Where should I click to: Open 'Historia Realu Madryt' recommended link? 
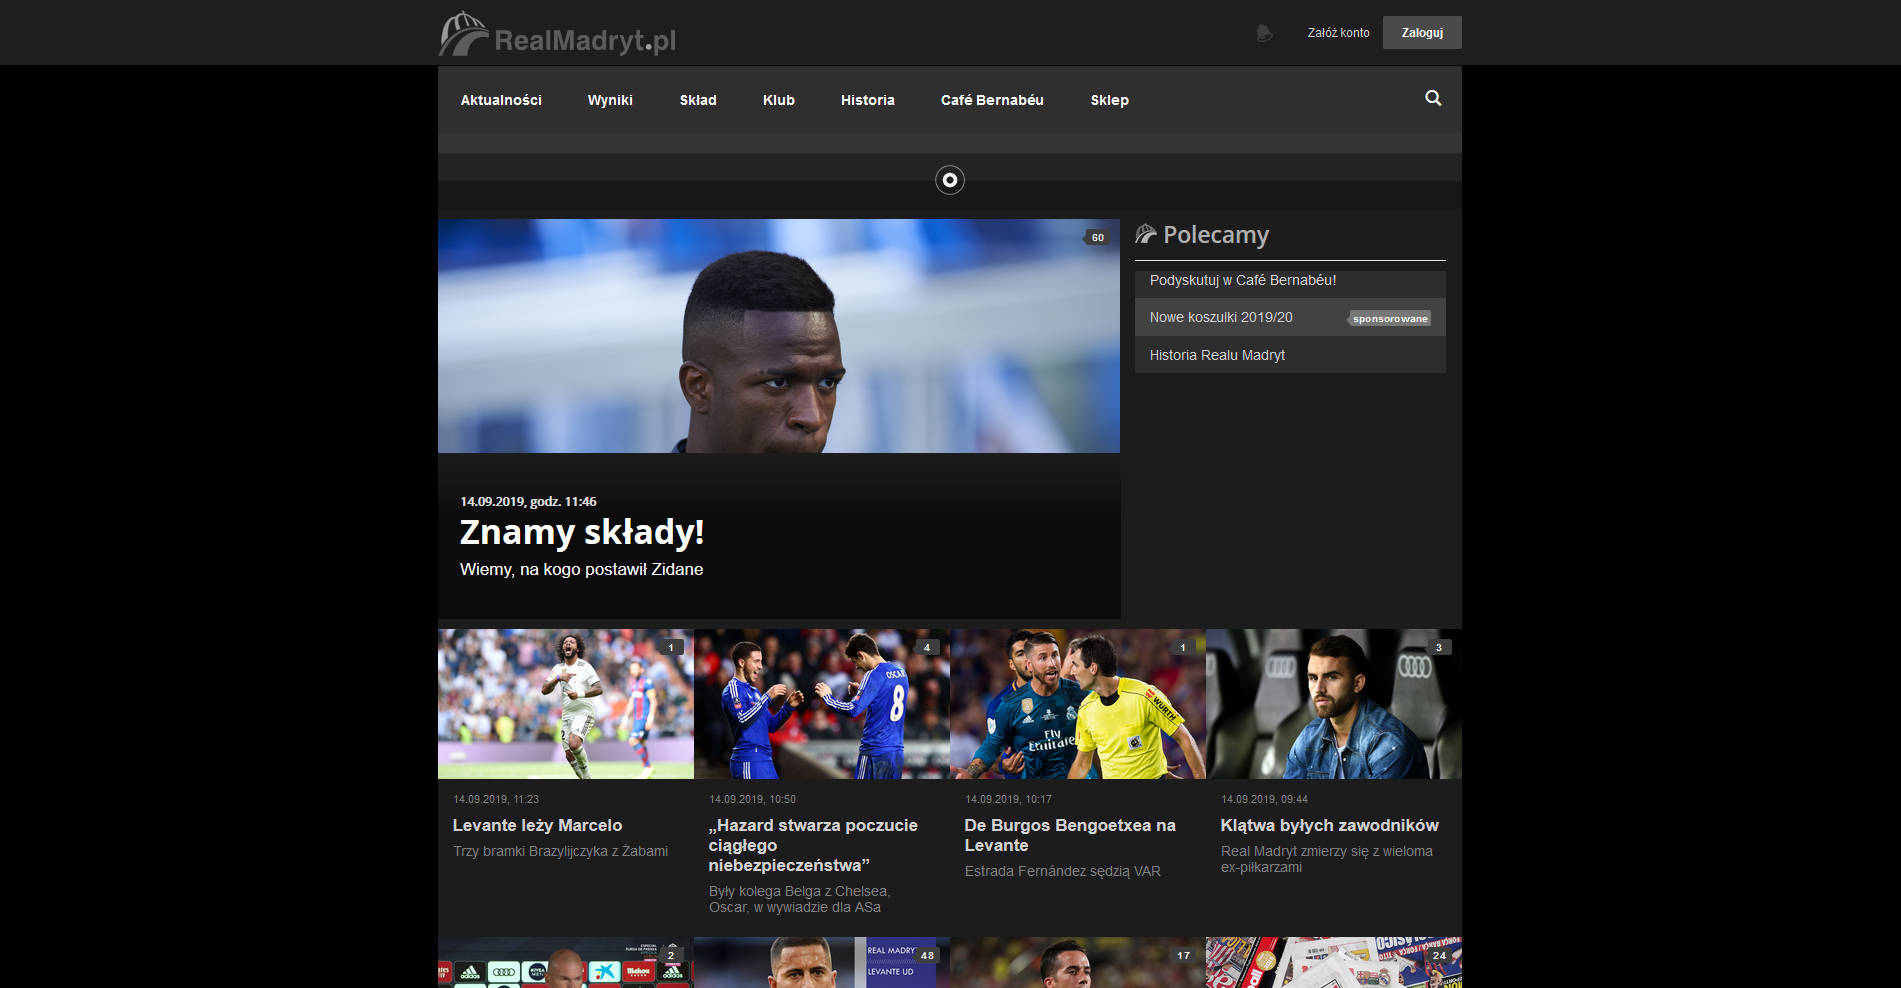tap(1217, 355)
